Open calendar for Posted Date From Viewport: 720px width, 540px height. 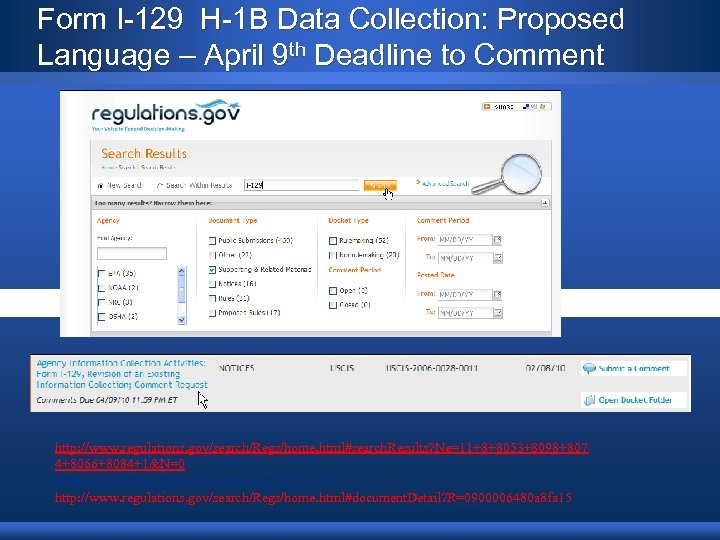(498, 294)
